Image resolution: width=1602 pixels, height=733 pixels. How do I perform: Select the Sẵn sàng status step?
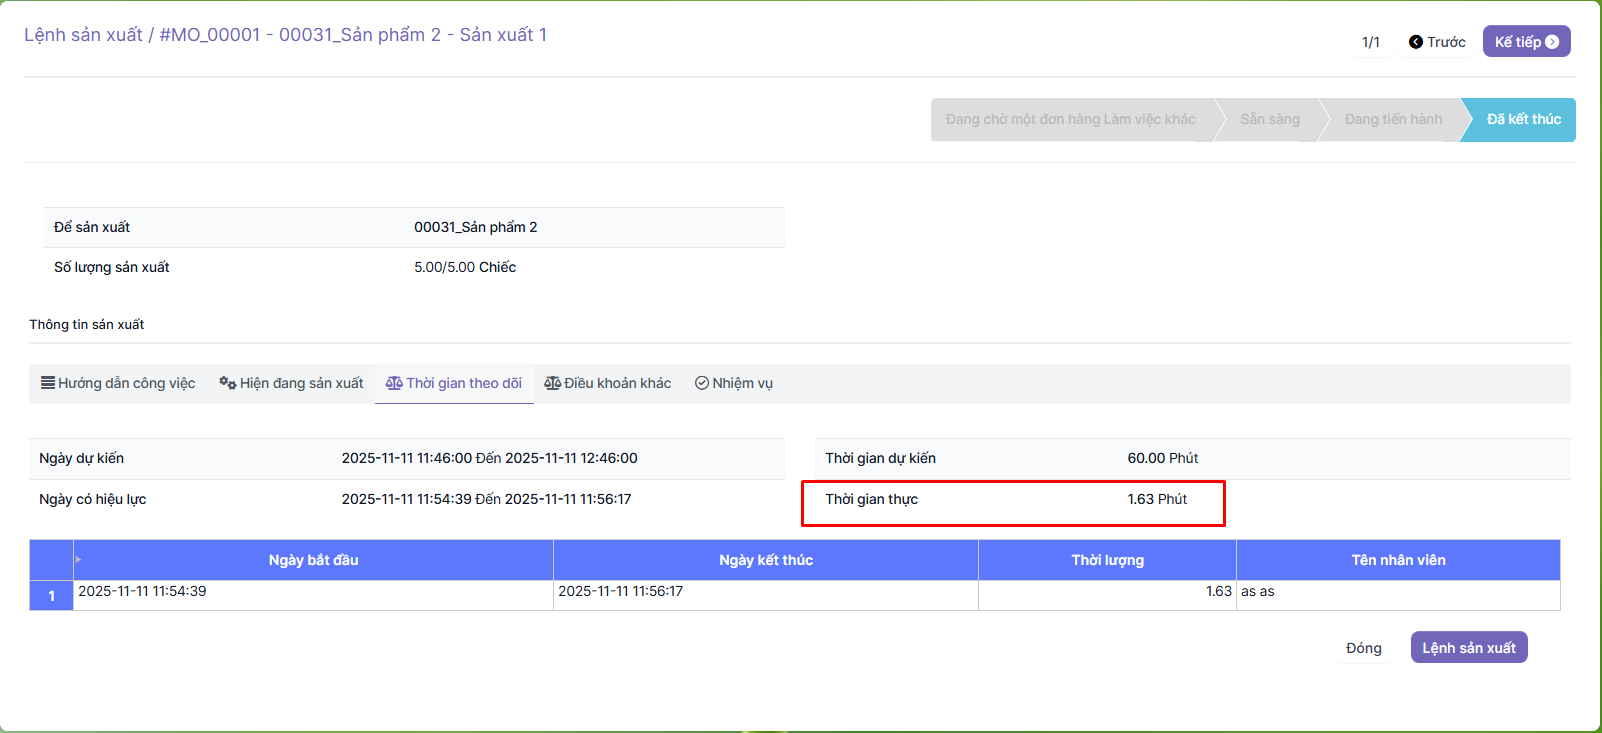tap(1270, 119)
